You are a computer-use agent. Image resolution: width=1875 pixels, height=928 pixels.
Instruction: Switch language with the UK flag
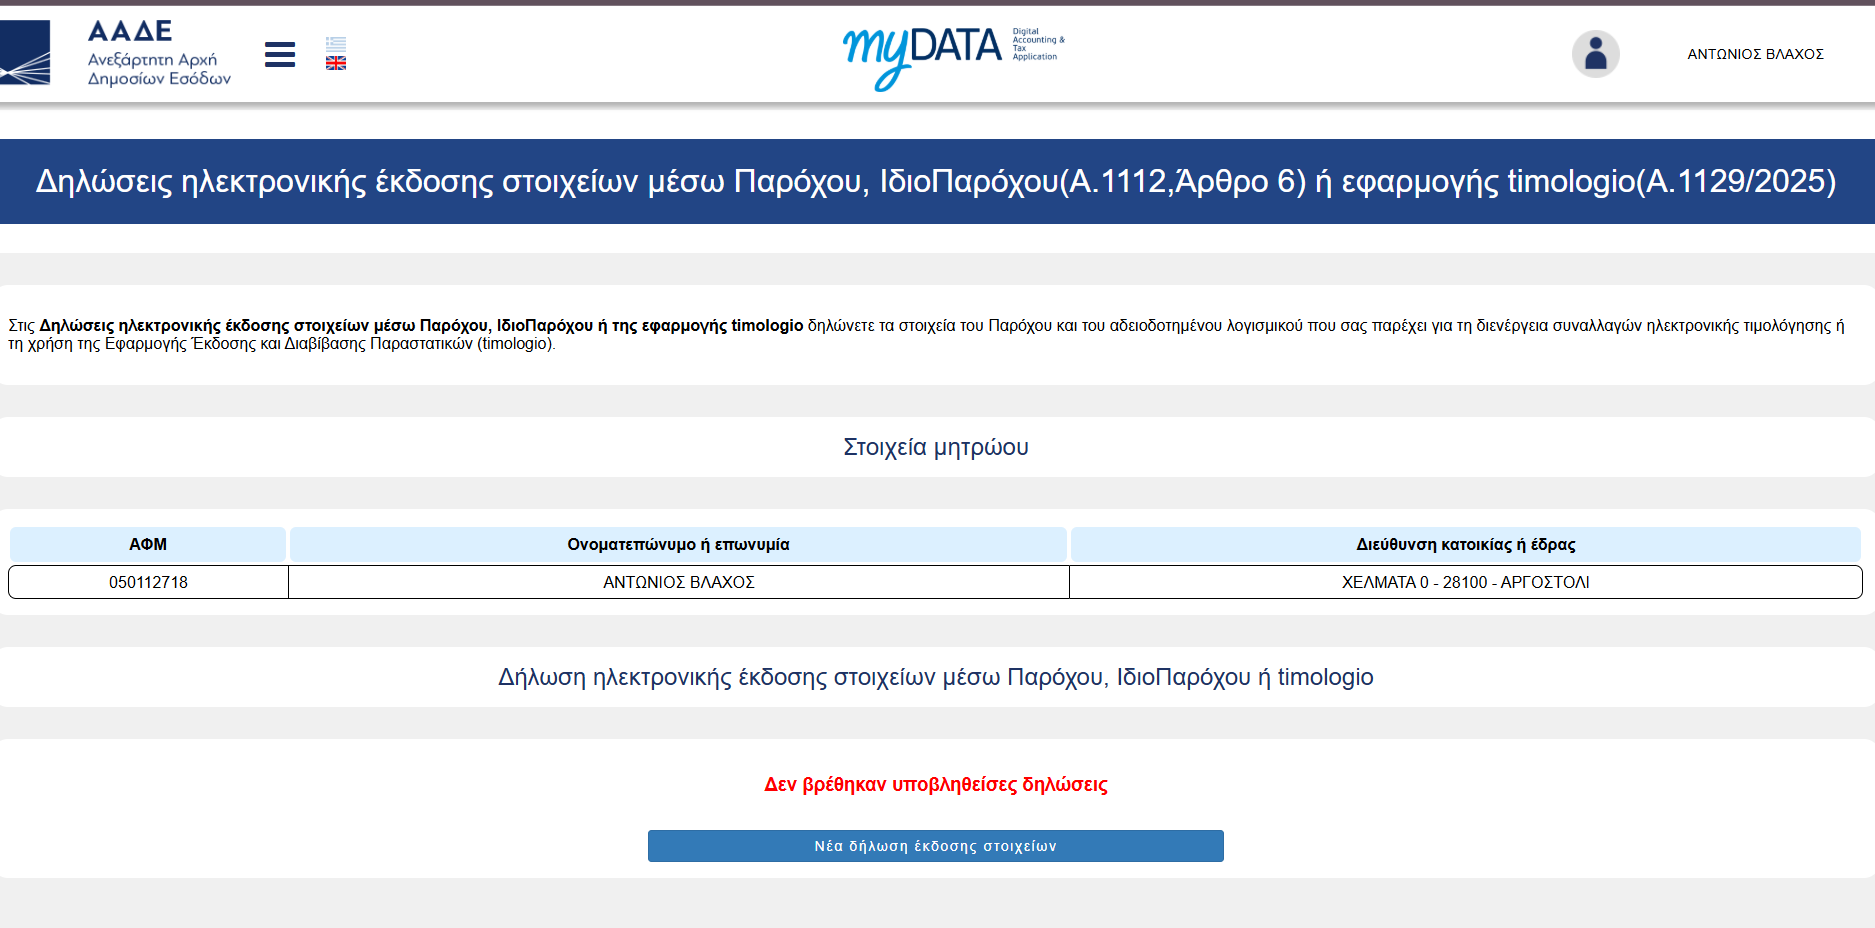click(336, 63)
